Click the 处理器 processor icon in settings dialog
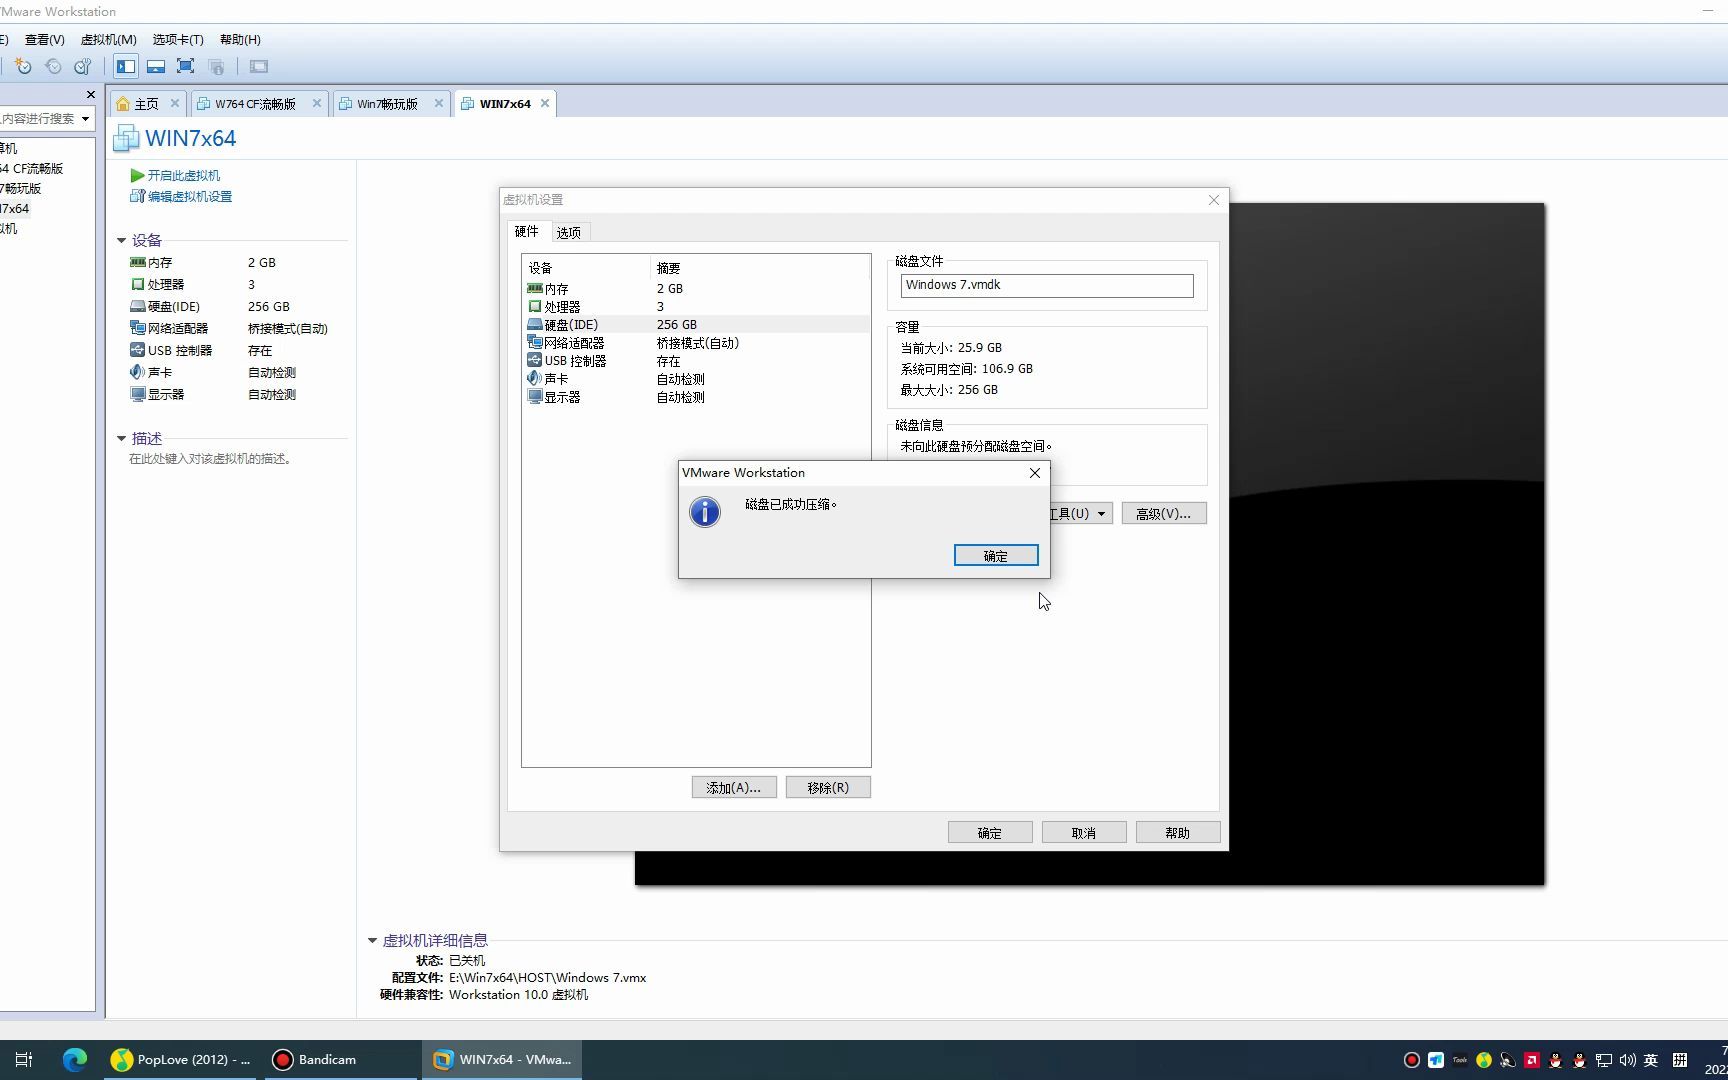This screenshot has width=1728, height=1080. [535, 307]
